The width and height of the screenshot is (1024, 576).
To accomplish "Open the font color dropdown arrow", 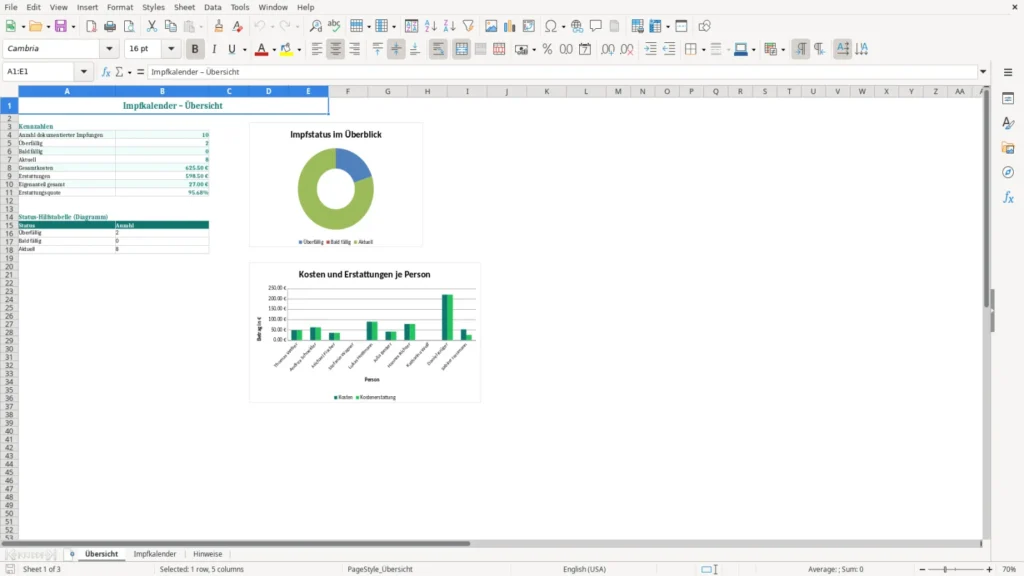I will point(274,50).
